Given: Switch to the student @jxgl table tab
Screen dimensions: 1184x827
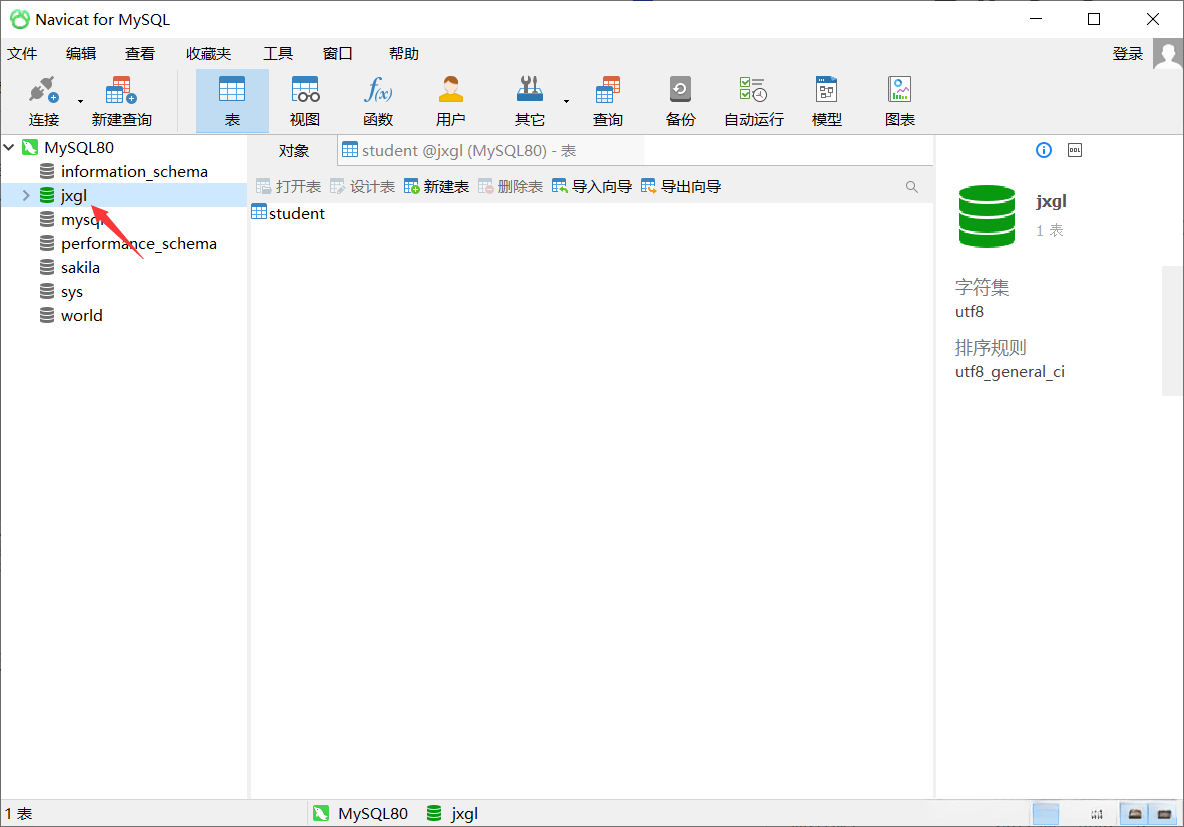Looking at the screenshot, I should coord(459,150).
